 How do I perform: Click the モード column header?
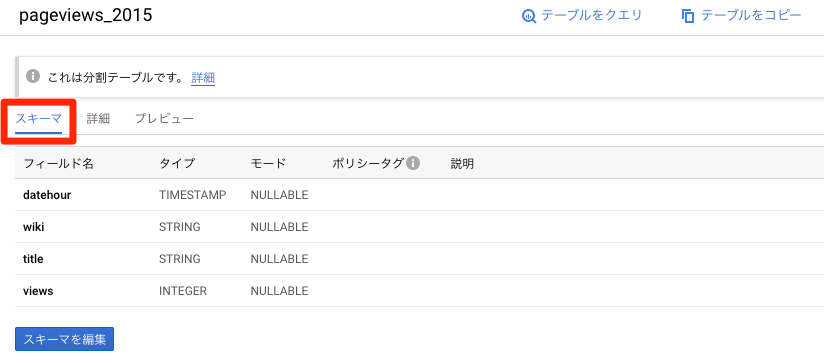pyautogui.click(x=268, y=163)
